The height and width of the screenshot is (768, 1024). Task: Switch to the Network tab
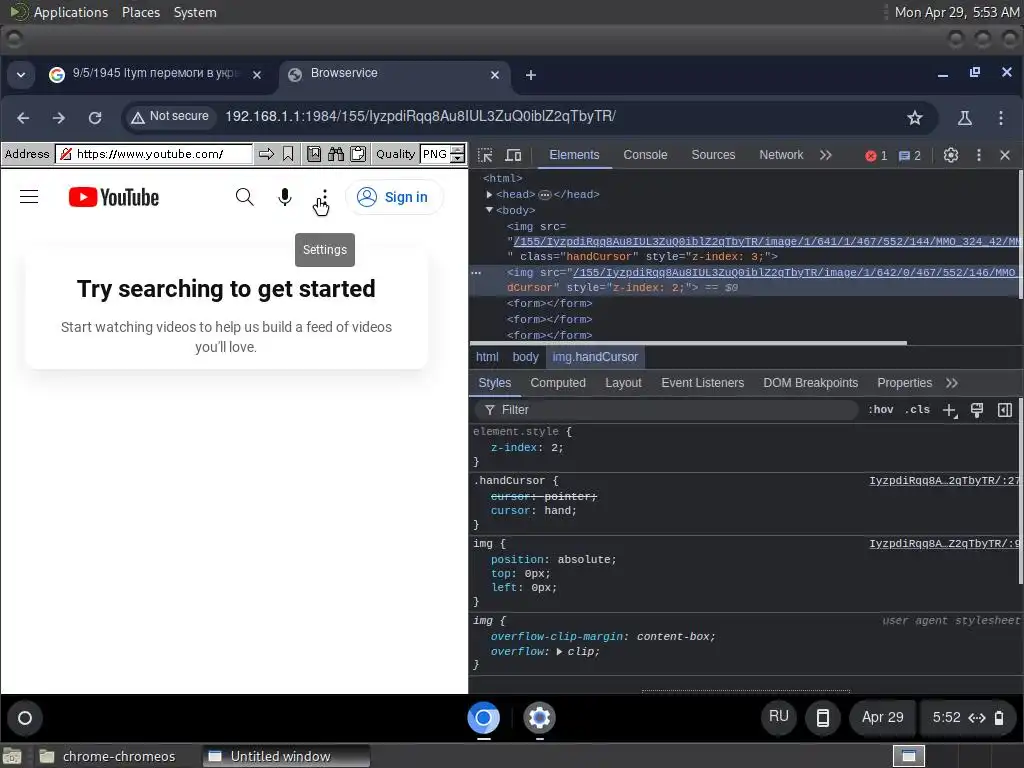(x=781, y=155)
